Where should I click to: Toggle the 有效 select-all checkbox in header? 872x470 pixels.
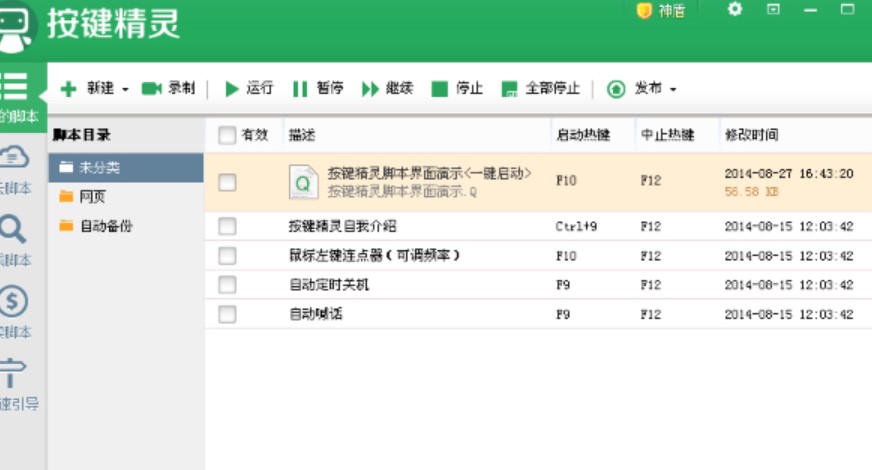227,135
